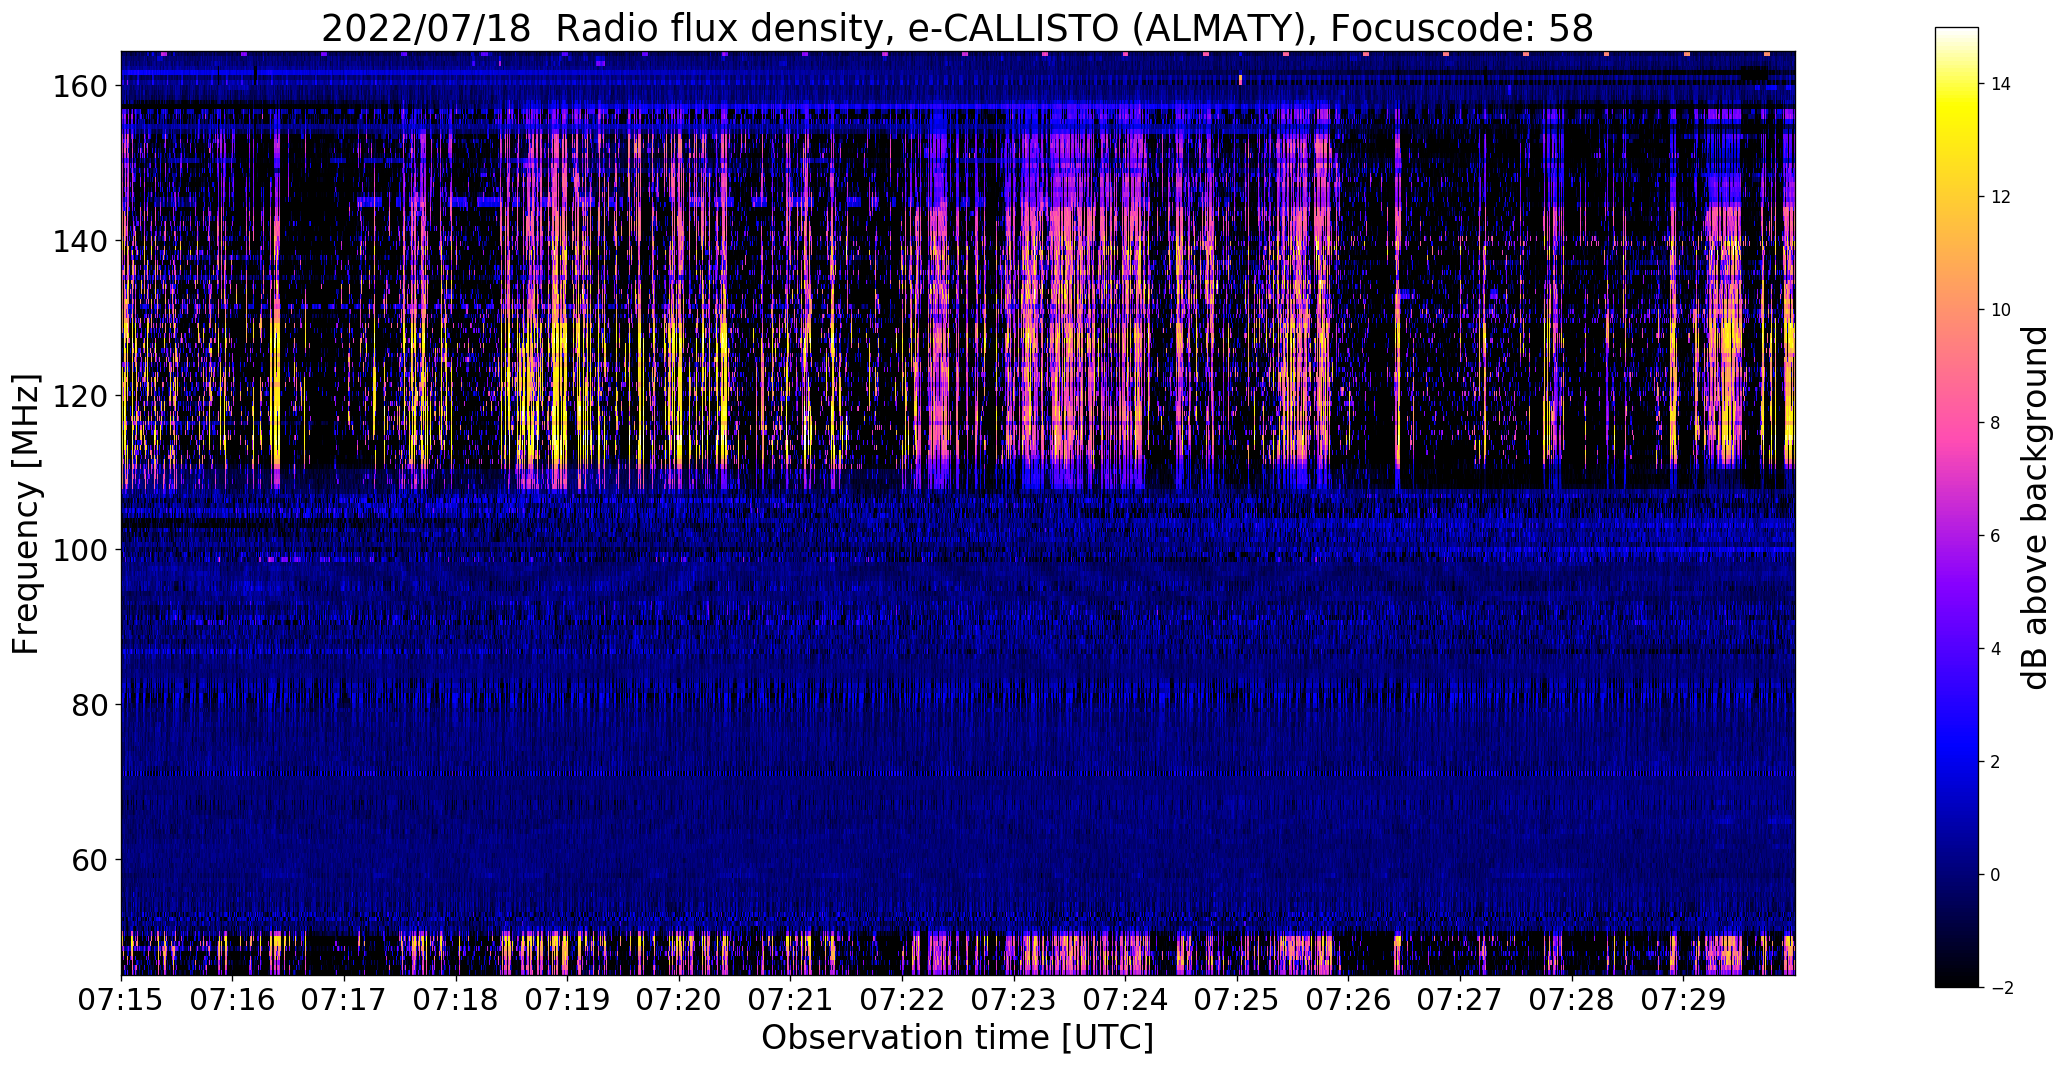This screenshot has height=1067, width=2066.
Task: Click the 07:20 time tick label
Action: tap(679, 1000)
